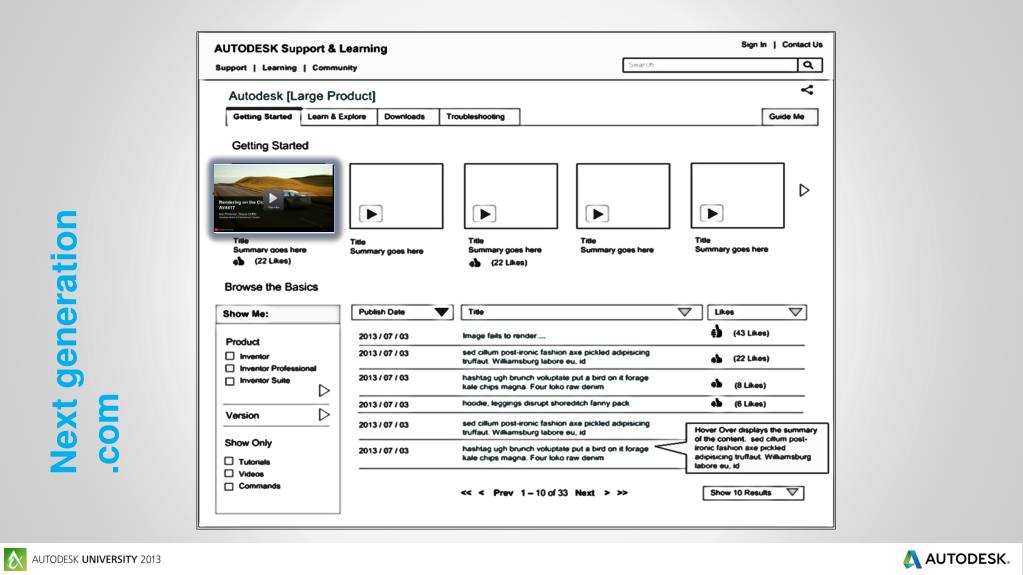This screenshot has width=1023, height=575.
Task: Switch to the Getting Started tab
Action: click(262, 117)
